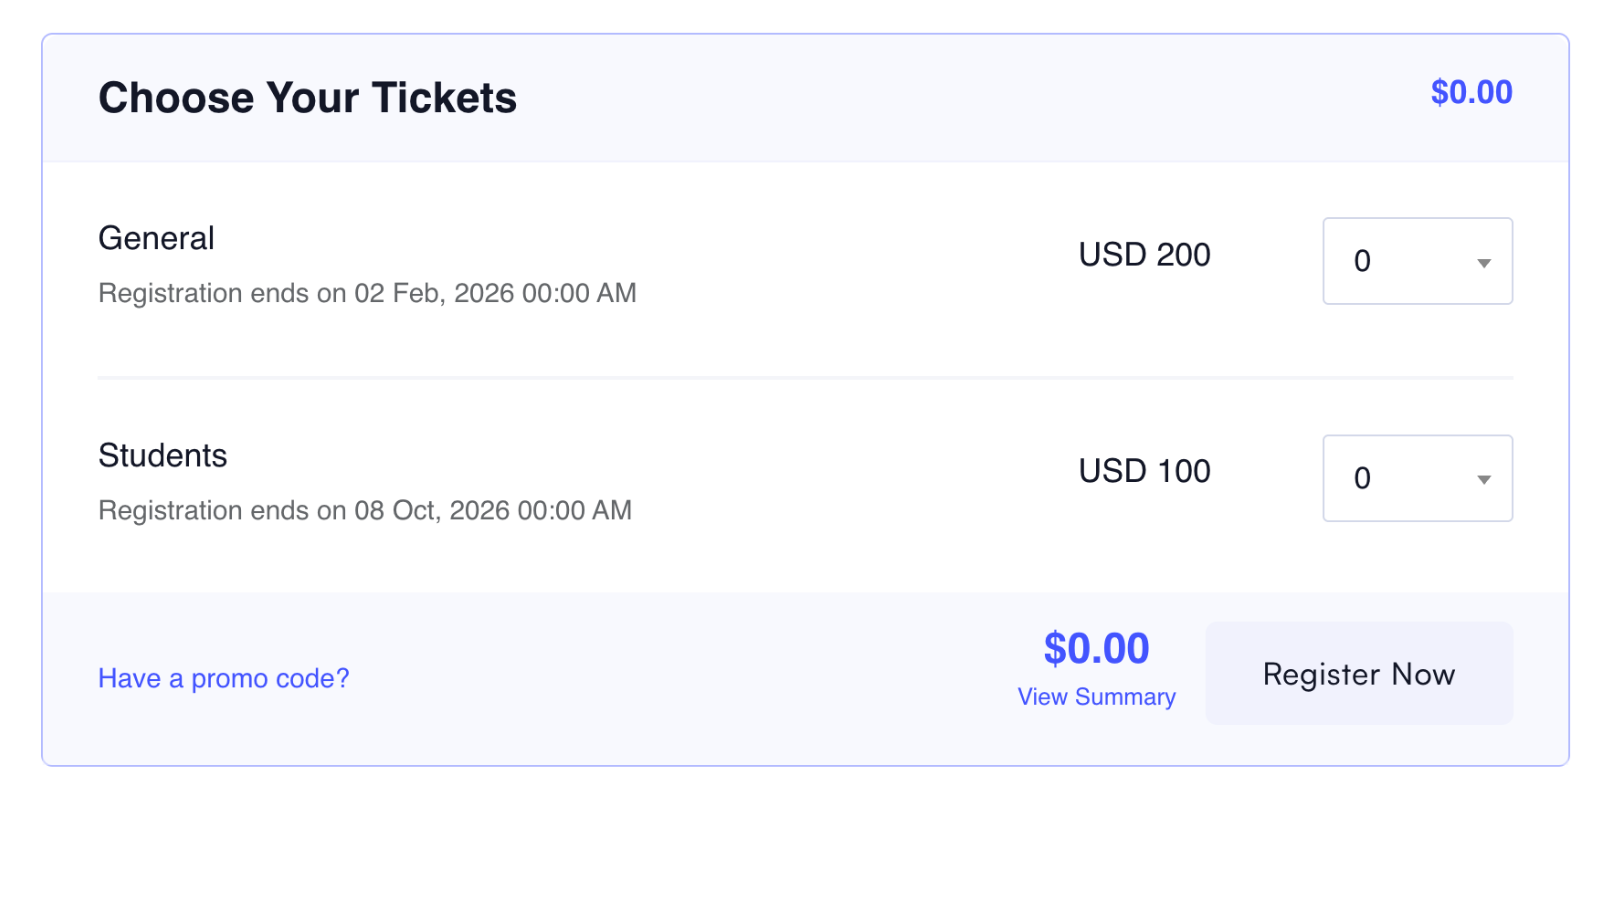Click the USD 100 price label
This screenshot has height=900, width=1600.
1144,471
